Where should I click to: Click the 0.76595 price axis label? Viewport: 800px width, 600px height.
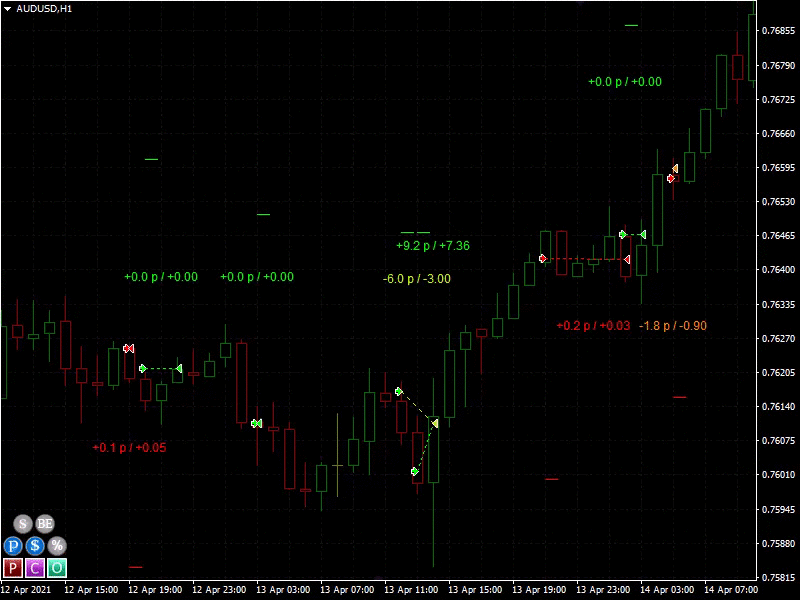[779, 167]
